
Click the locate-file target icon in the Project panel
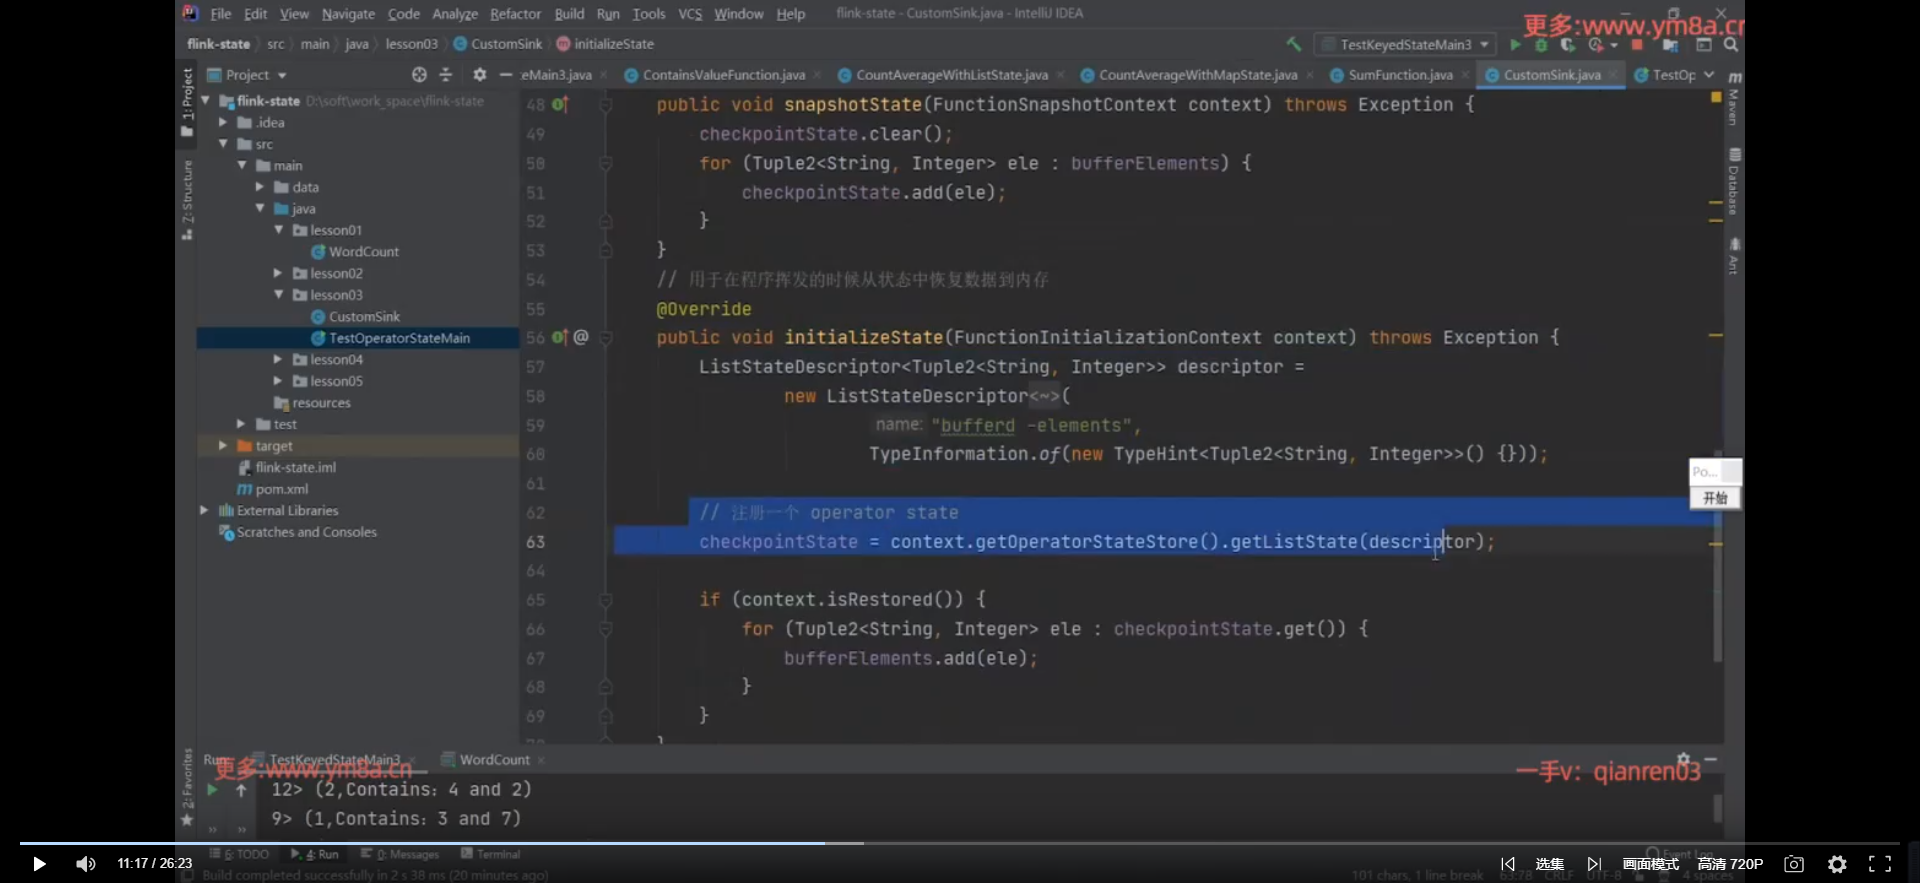tap(419, 75)
